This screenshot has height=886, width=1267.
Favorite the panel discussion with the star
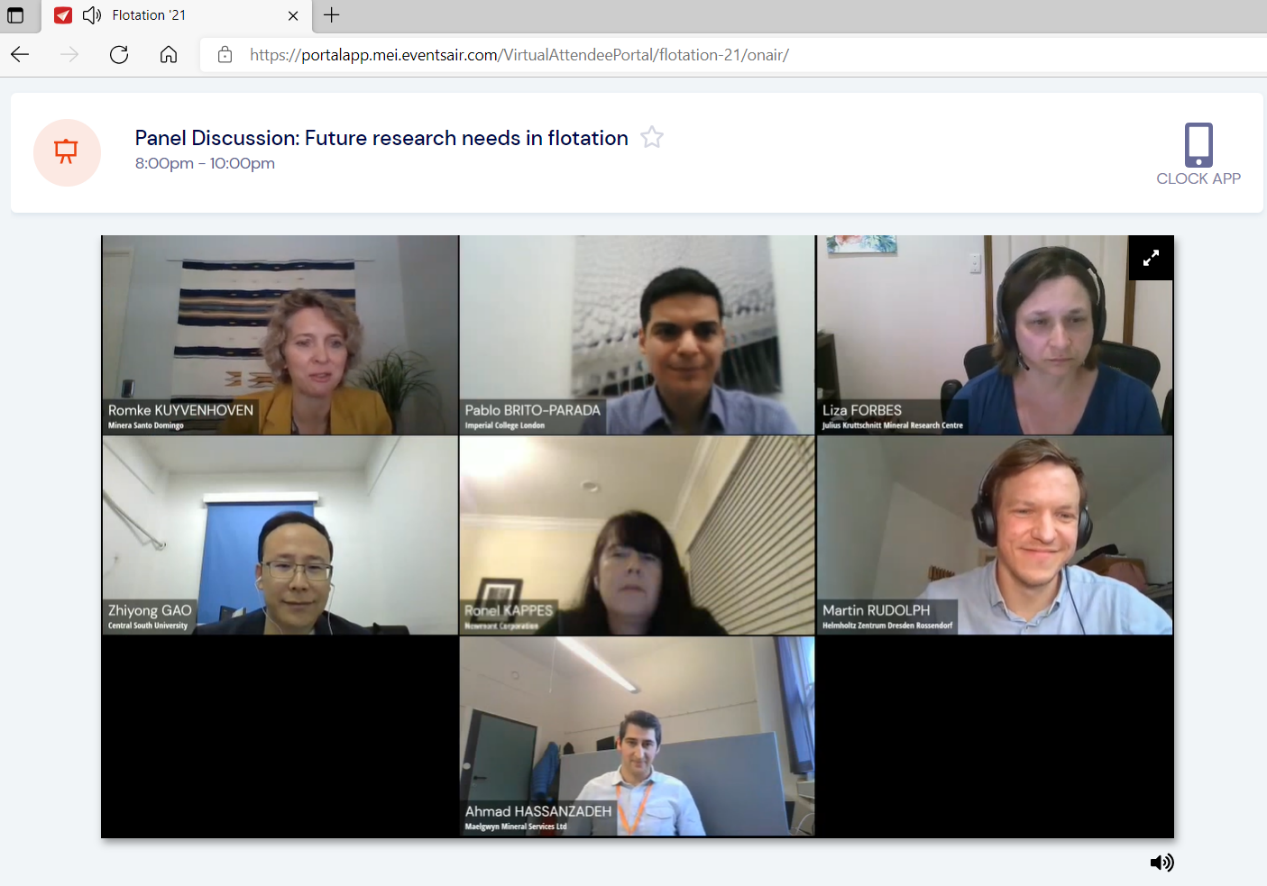tap(652, 137)
